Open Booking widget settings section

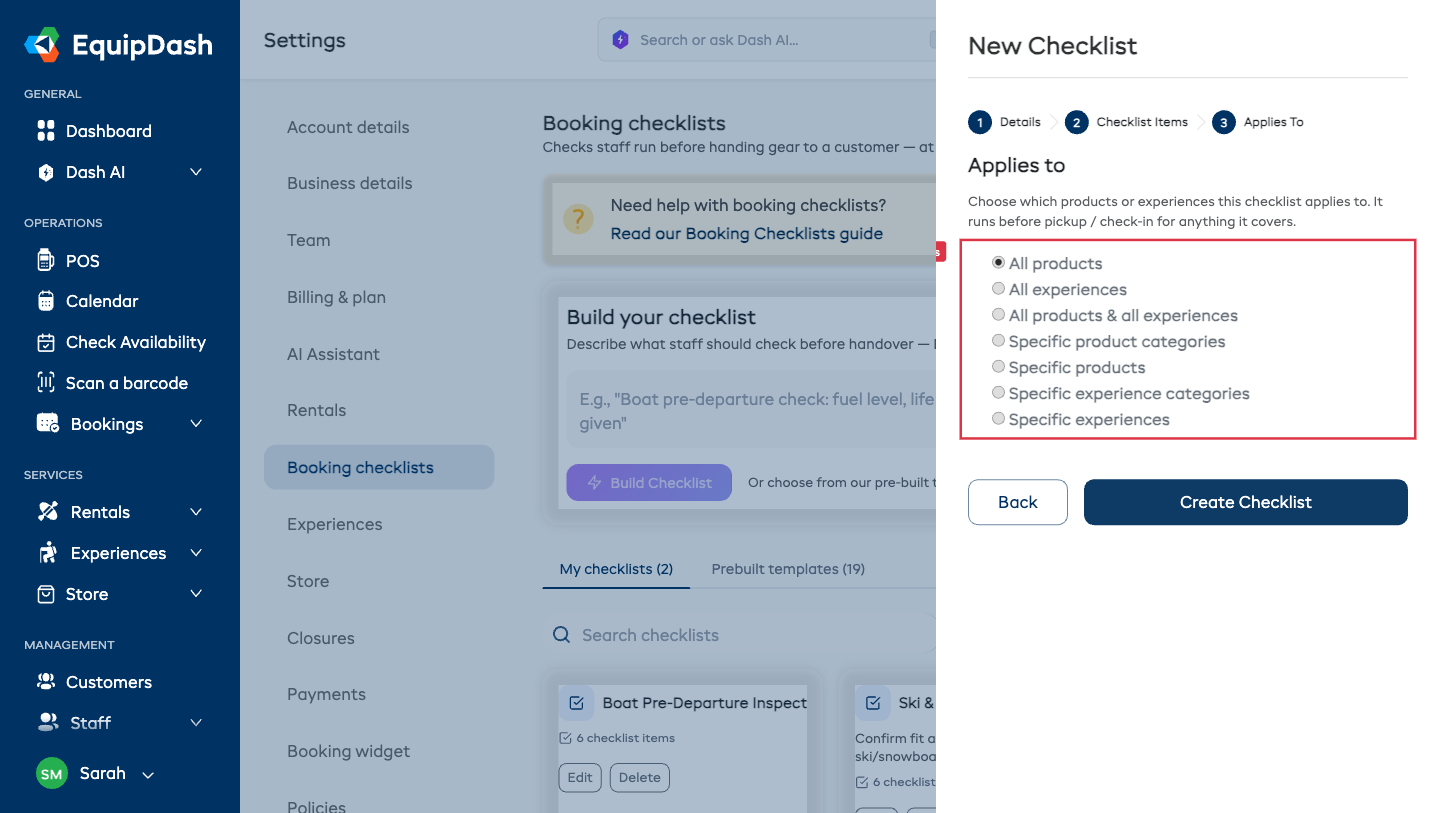click(x=348, y=751)
